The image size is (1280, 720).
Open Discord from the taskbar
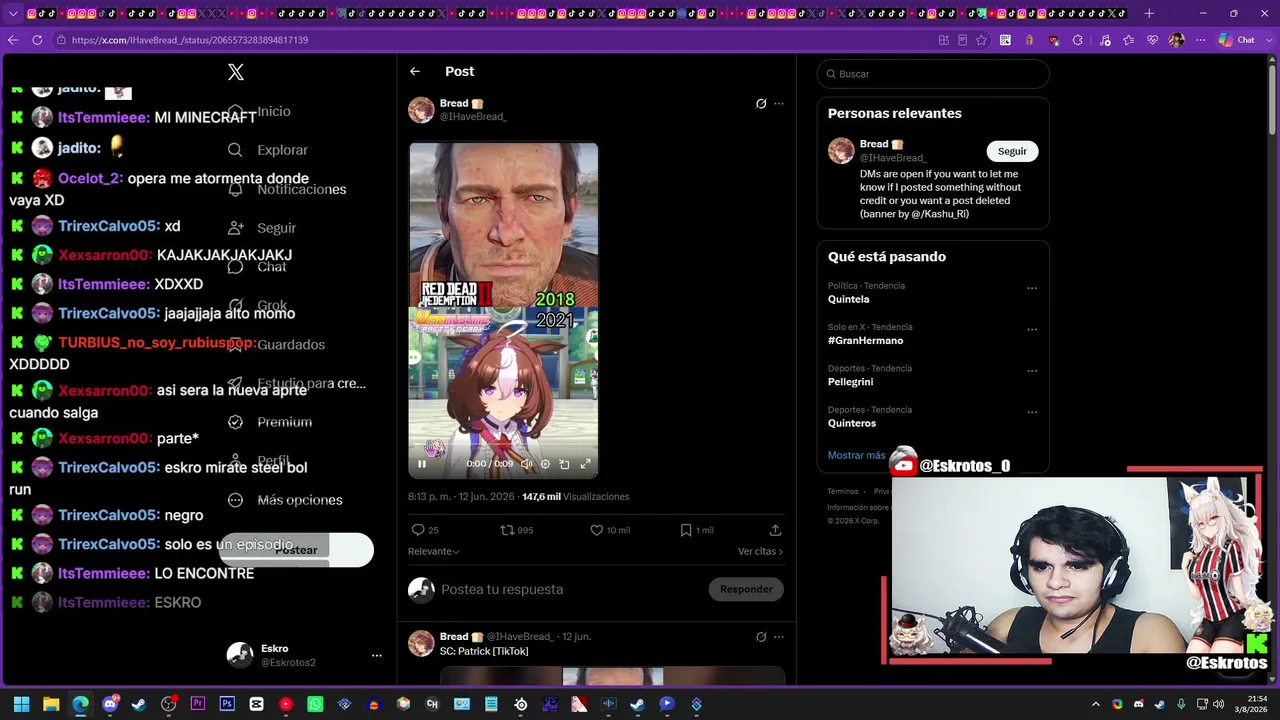pos(110,704)
